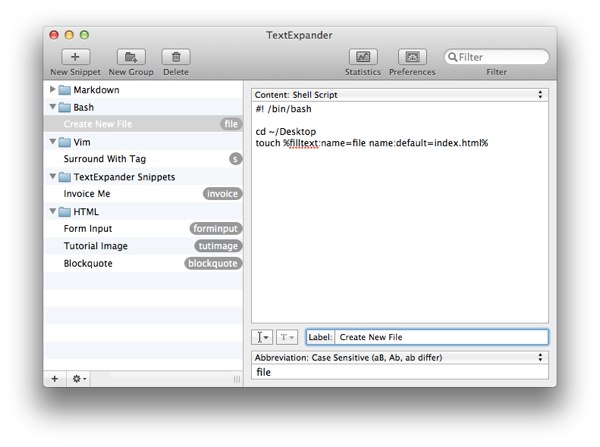600x447 pixels.
Task: Open the cursor insert popup button
Action: click(x=262, y=337)
